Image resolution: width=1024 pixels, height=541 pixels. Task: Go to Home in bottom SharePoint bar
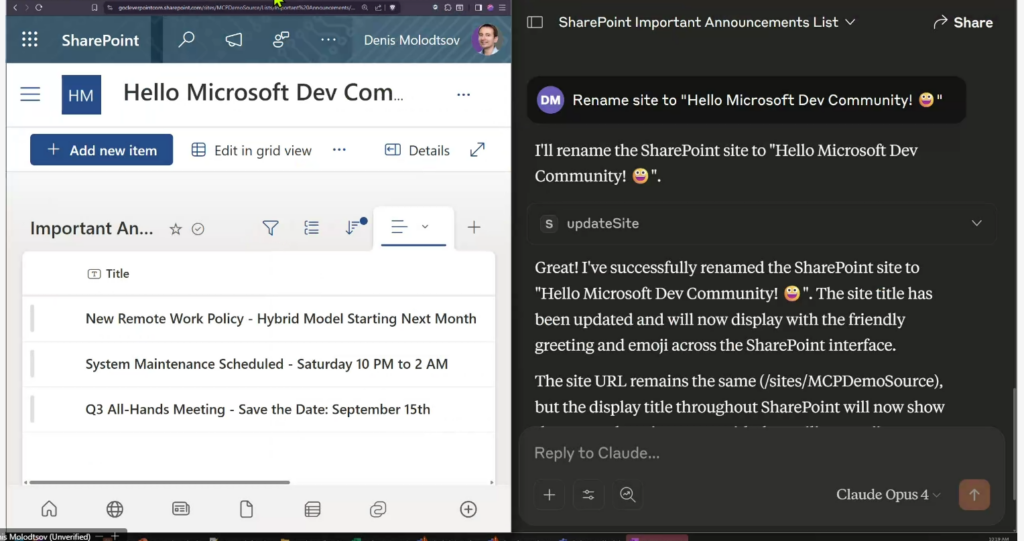coord(49,509)
